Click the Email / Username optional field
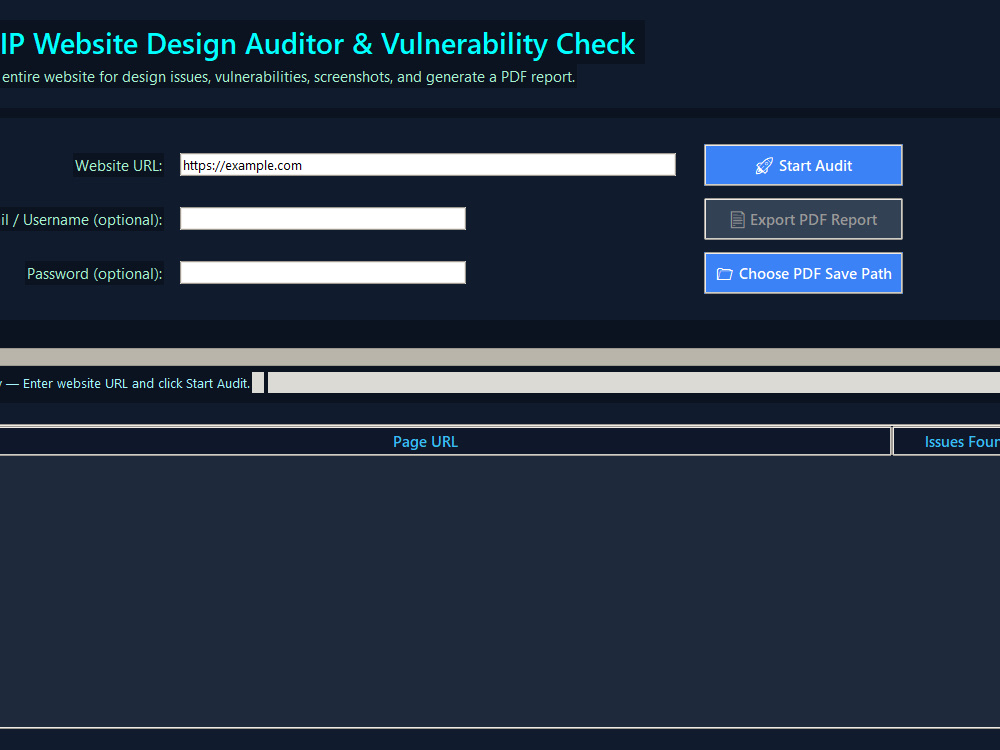Image resolution: width=1000 pixels, height=750 pixels. pyautogui.click(x=323, y=219)
